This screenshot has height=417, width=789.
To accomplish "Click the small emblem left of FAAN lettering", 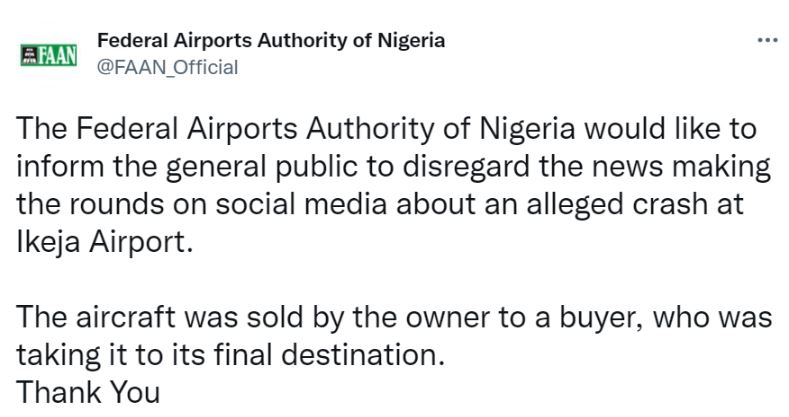I will 29,54.
